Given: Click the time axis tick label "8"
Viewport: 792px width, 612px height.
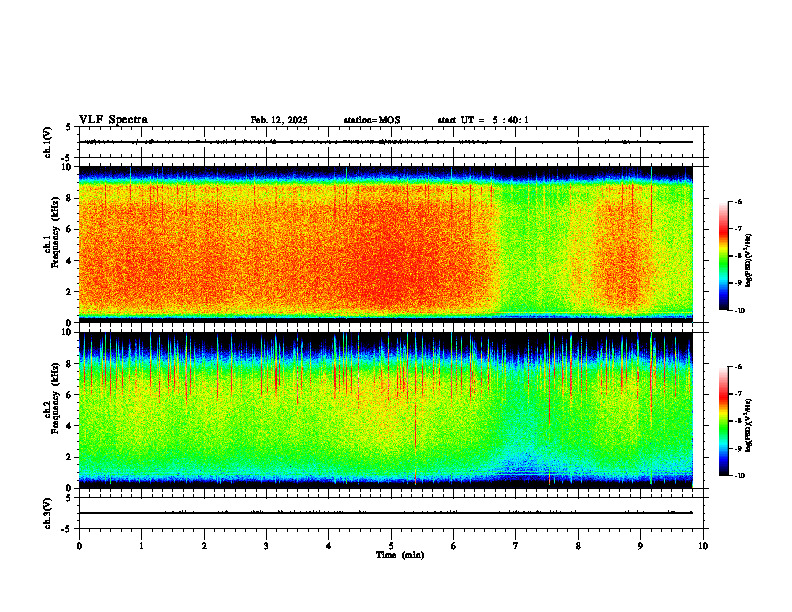Looking at the screenshot, I should pos(578,546).
